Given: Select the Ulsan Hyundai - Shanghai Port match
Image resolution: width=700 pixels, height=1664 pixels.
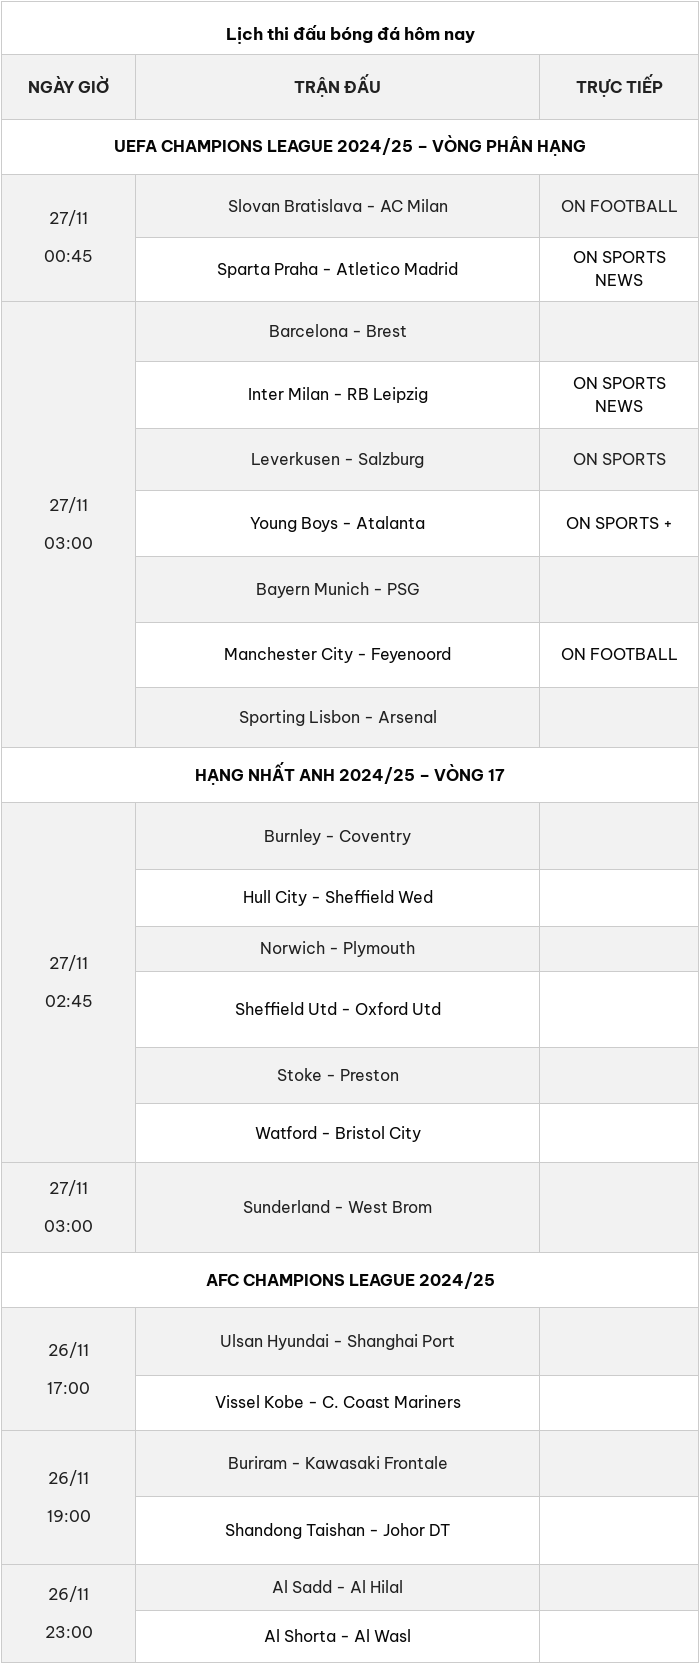Looking at the screenshot, I should [337, 1341].
